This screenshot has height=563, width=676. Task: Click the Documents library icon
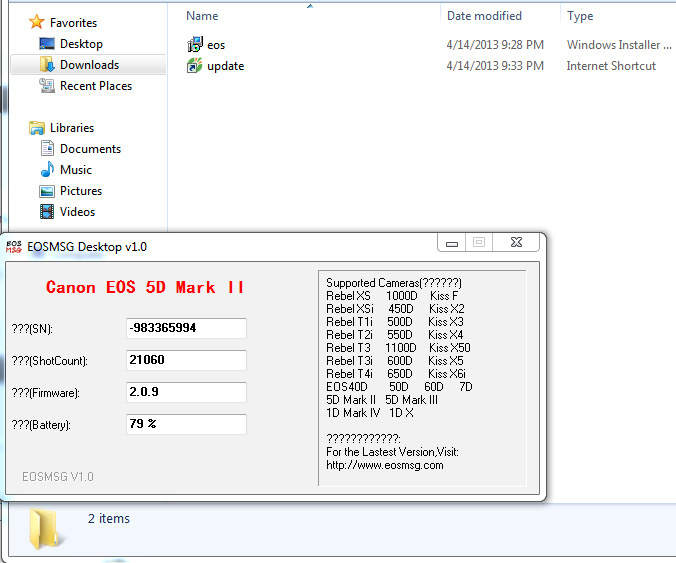pyautogui.click(x=47, y=148)
